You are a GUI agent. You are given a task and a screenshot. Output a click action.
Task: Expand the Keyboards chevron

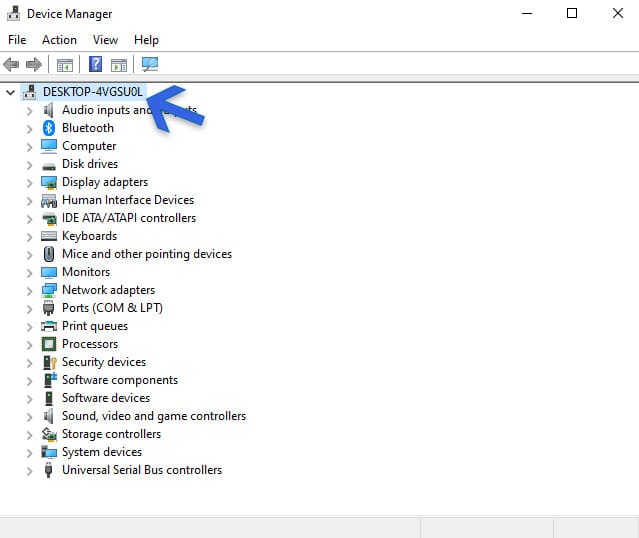tap(29, 237)
